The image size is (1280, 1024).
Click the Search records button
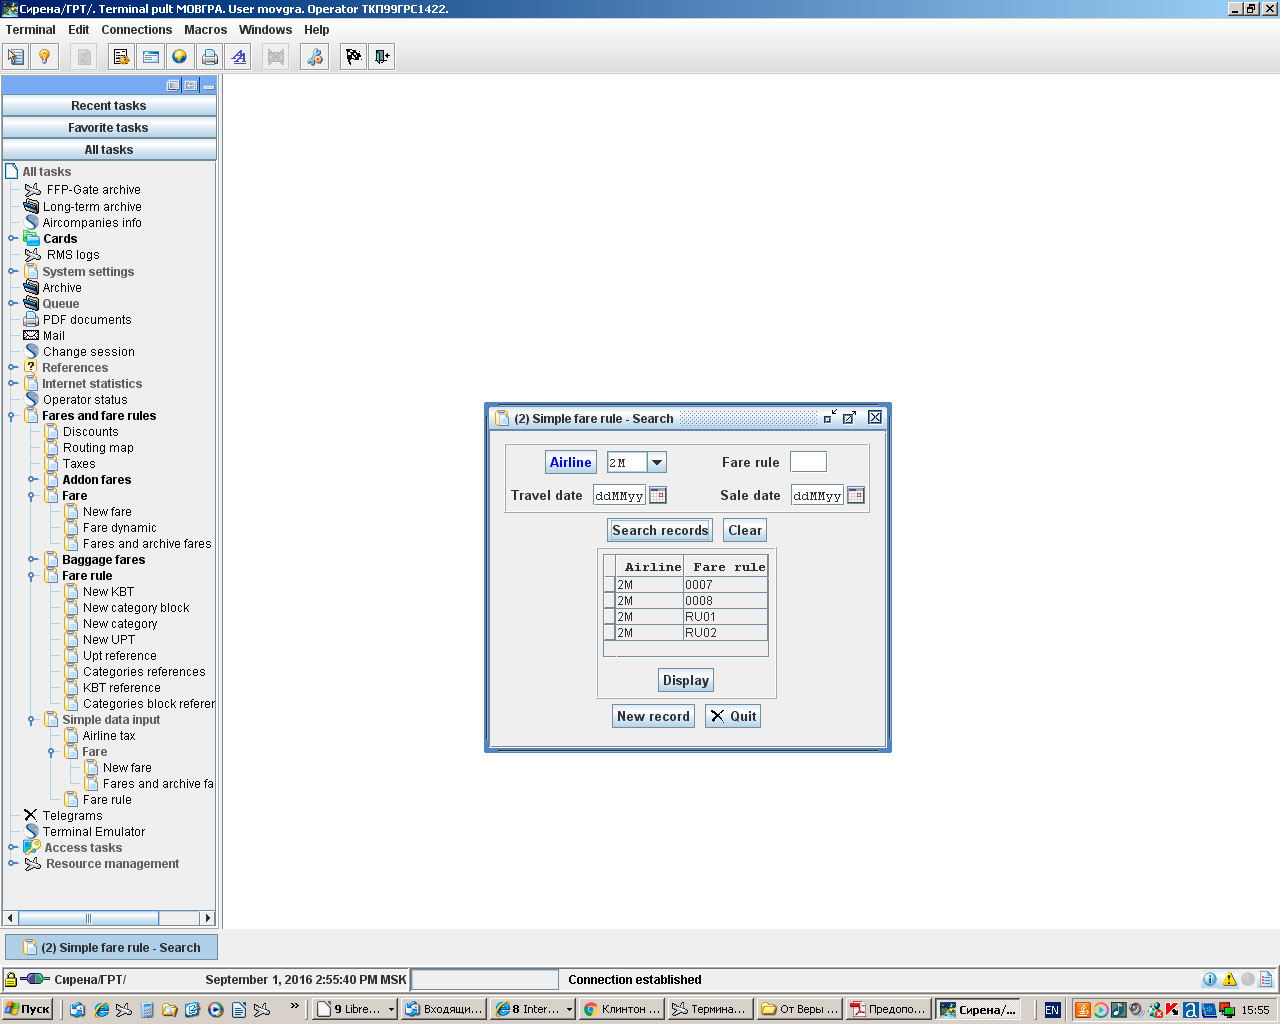point(660,530)
